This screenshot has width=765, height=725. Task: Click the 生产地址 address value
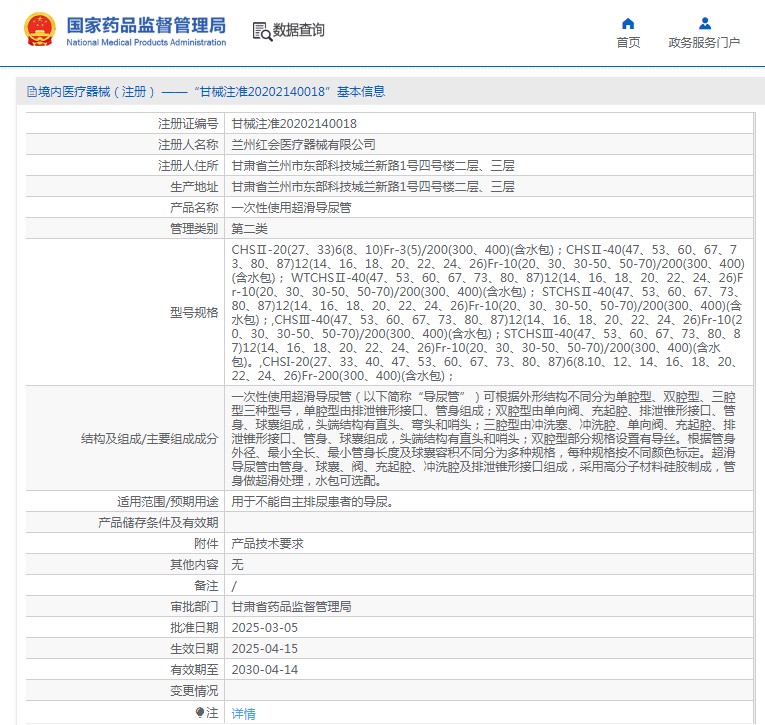coord(373,187)
